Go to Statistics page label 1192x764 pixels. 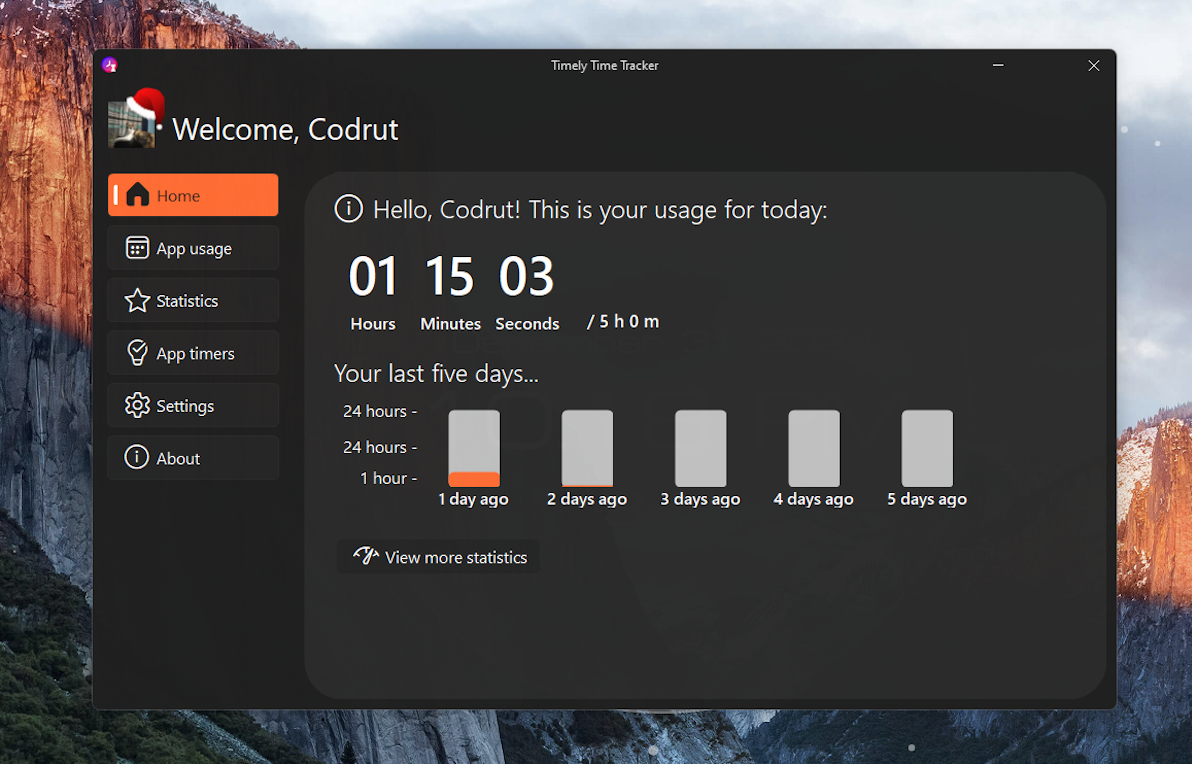point(187,301)
